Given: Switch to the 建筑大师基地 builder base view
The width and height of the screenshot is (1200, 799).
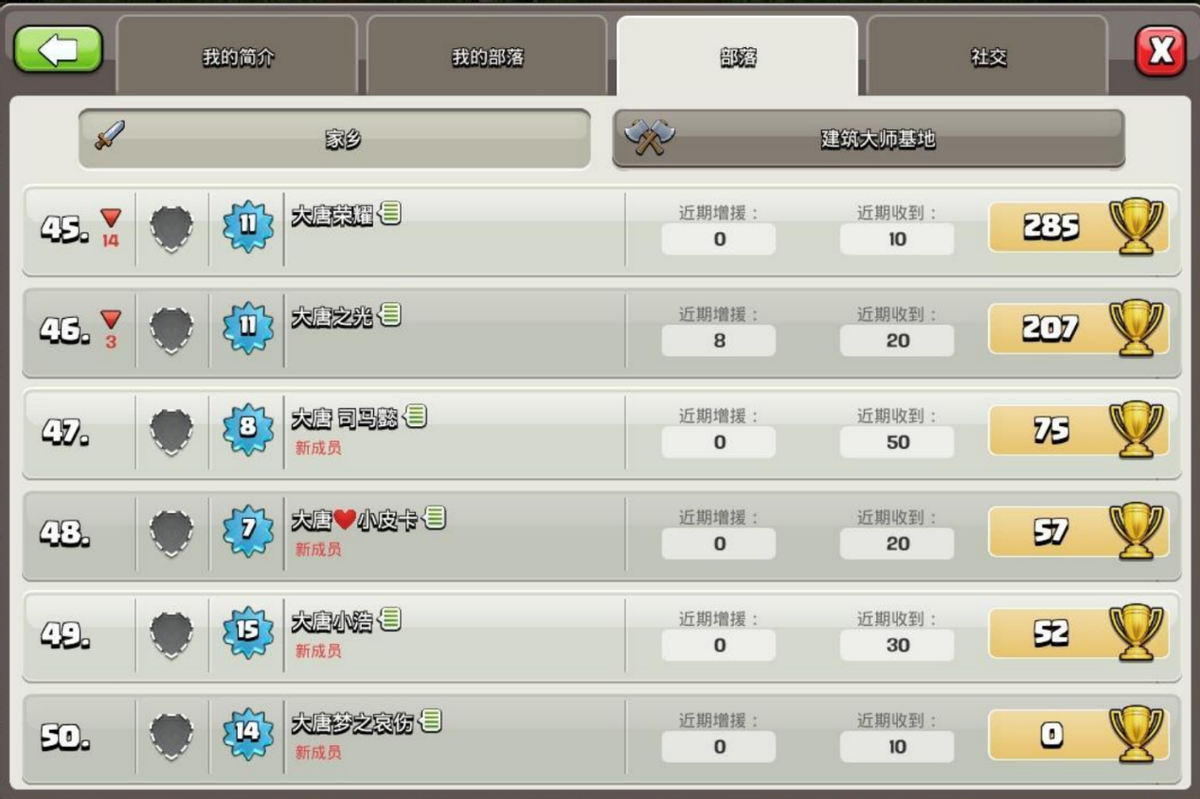Looking at the screenshot, I should [x=868, y=139].
